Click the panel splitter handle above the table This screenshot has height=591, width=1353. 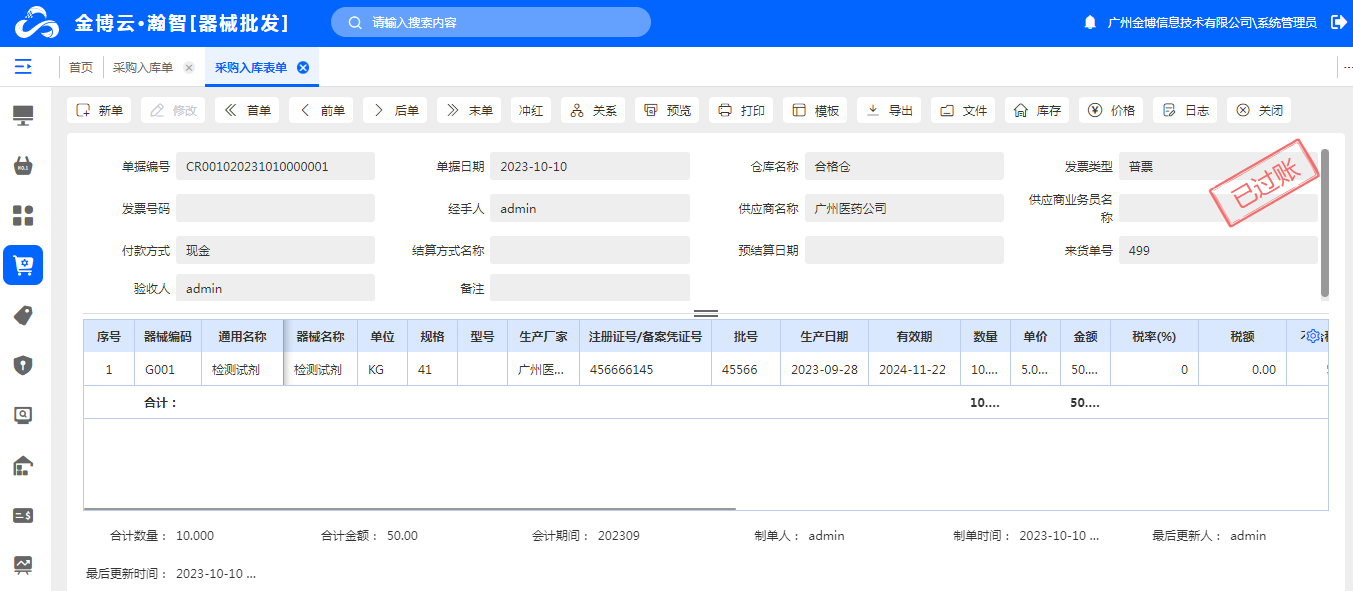coord(706,313)
